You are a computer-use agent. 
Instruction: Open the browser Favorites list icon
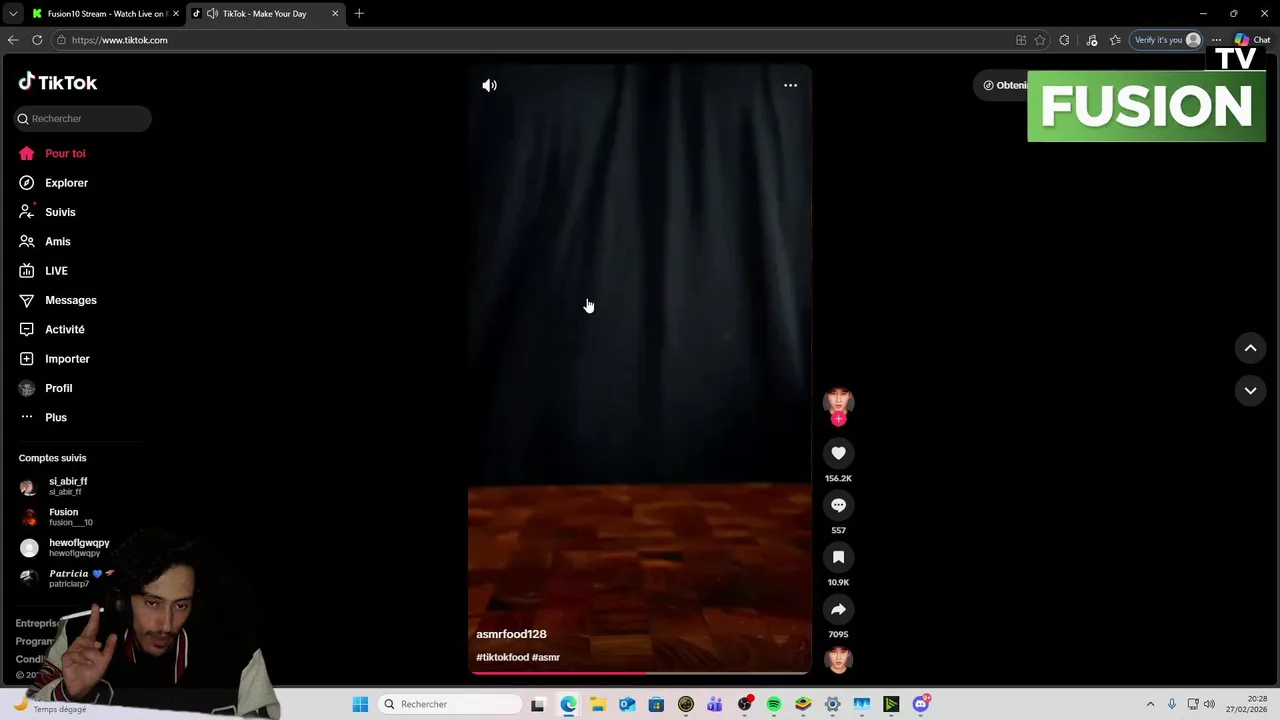pos(1115,40)
